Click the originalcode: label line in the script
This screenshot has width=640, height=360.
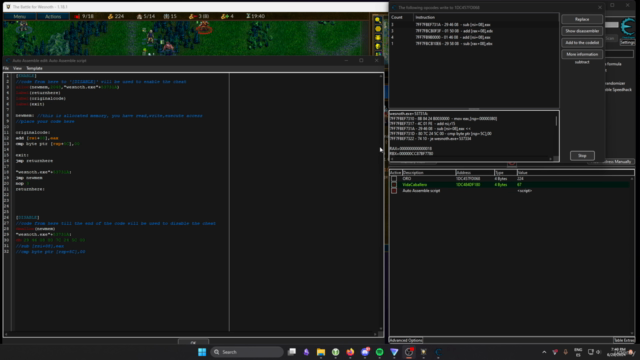coord(33,133)
